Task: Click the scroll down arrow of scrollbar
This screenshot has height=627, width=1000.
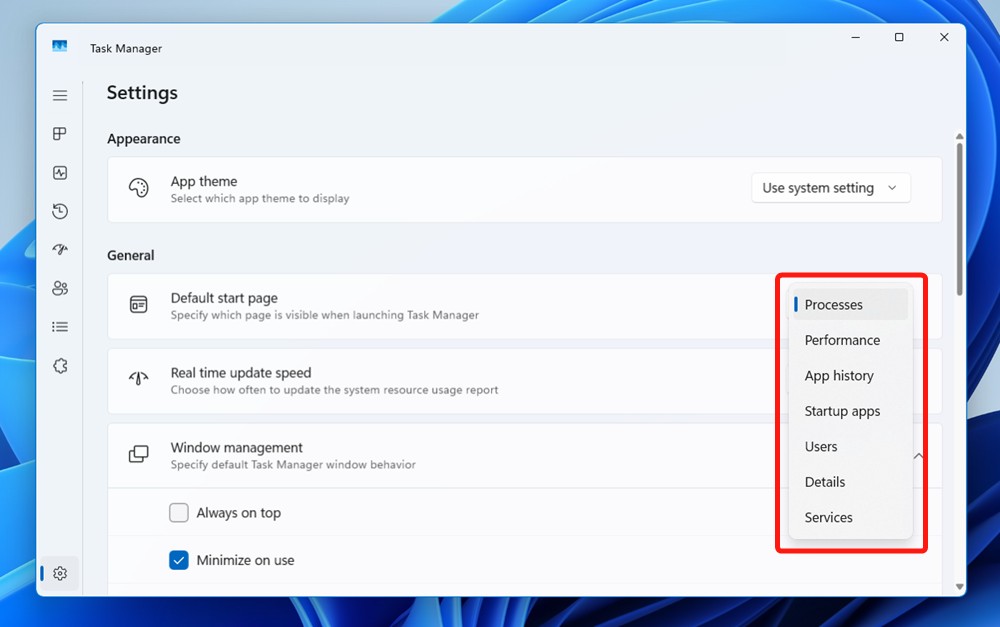Action: (960, 587)
